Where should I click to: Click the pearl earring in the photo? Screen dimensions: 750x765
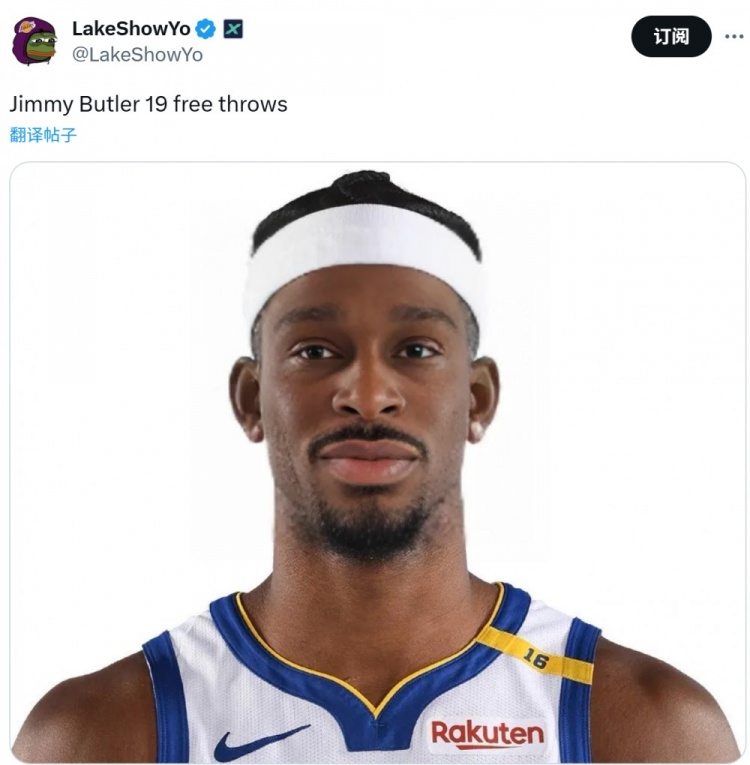coord(476,430)
